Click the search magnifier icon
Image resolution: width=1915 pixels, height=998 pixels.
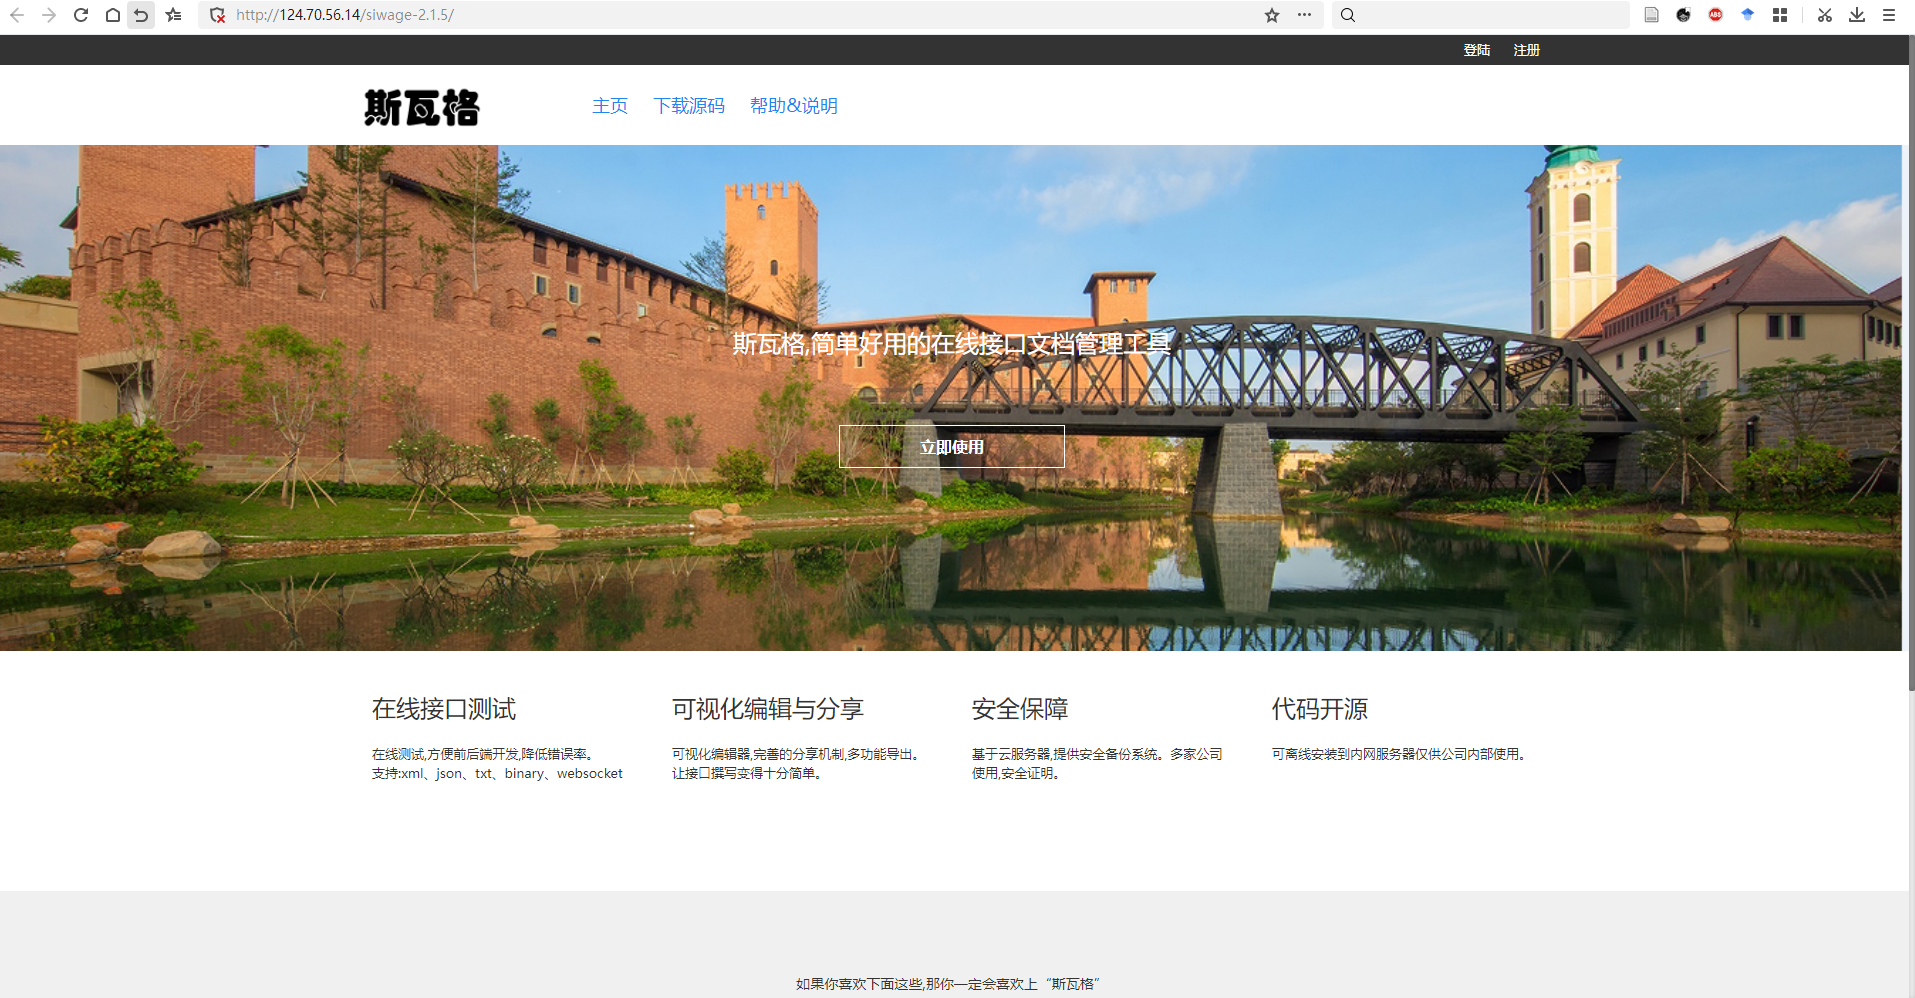(1348, 15)
